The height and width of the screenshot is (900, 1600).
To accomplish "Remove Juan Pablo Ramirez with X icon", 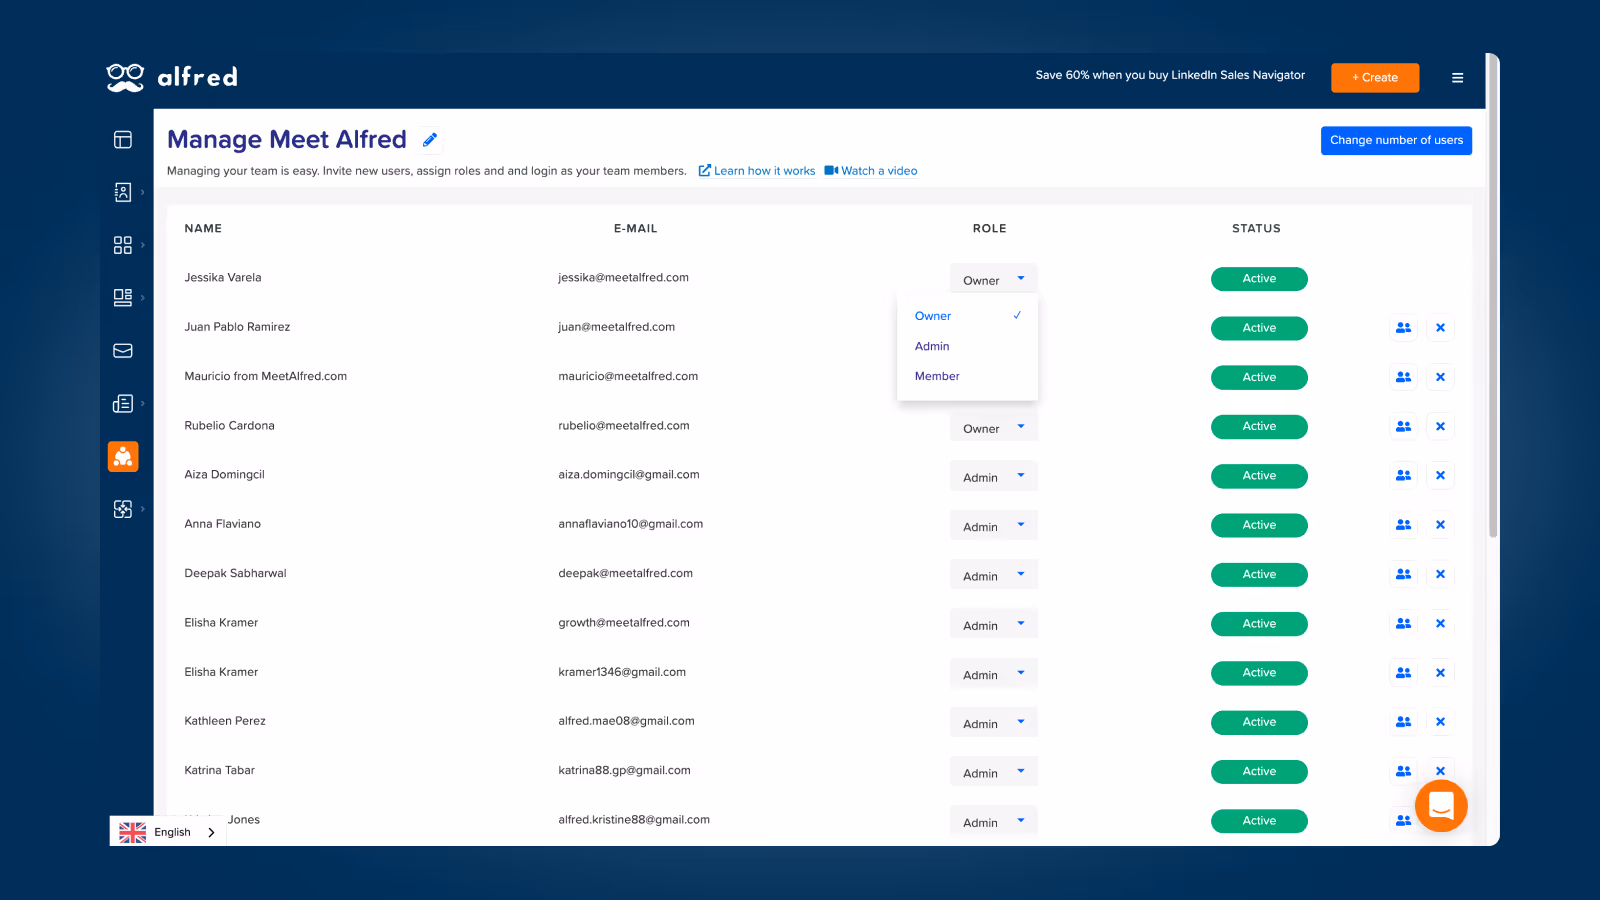I will [x=1440, y=328].
